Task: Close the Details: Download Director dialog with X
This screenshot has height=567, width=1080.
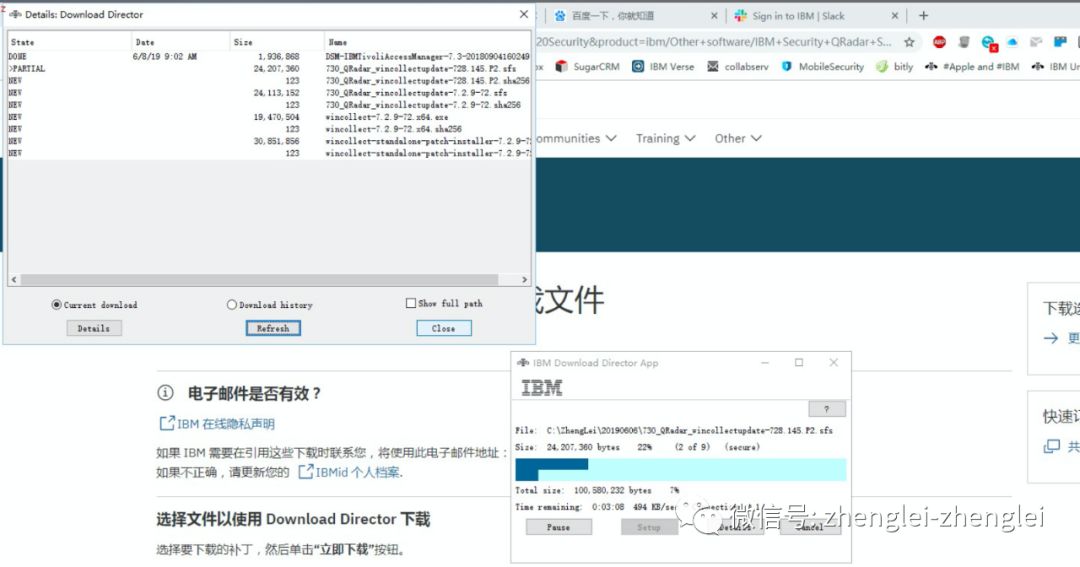Action: point(524,14)
